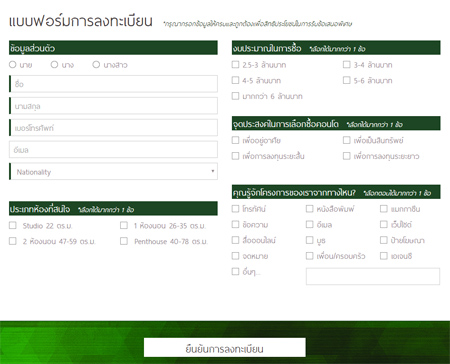The width and height of the screenshot is (450, 364).
Task: Click the ชื่อ first name field
Action: point(113,84)
